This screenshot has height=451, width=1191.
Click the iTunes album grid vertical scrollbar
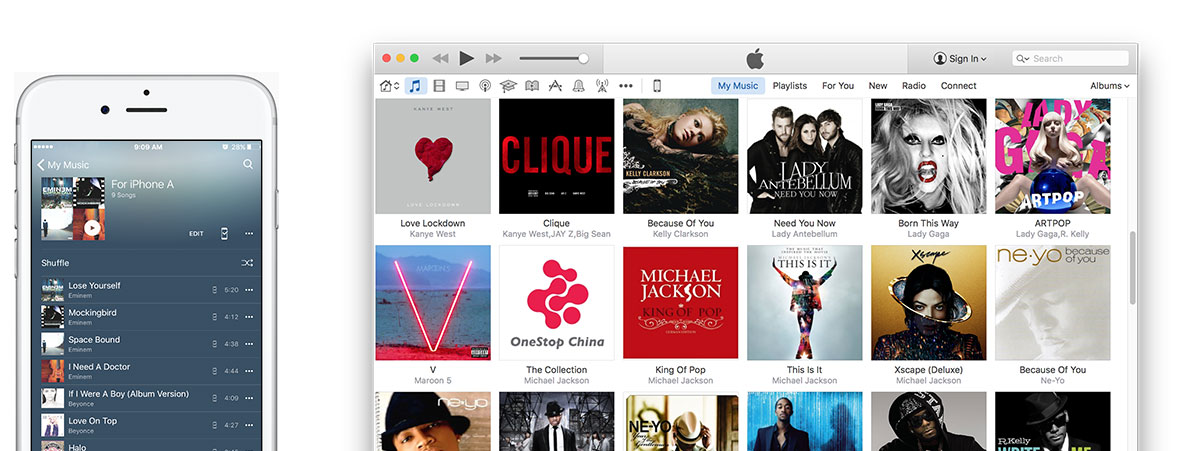pos(1133,266)
